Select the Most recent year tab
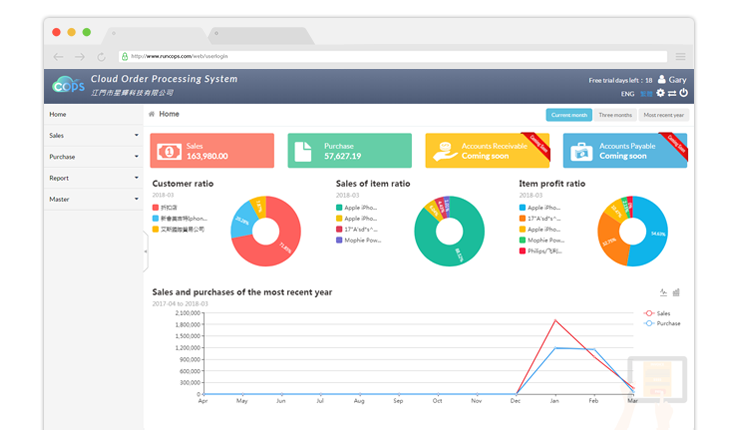Screen dimensions: 738x430 (x=663, y=115)
